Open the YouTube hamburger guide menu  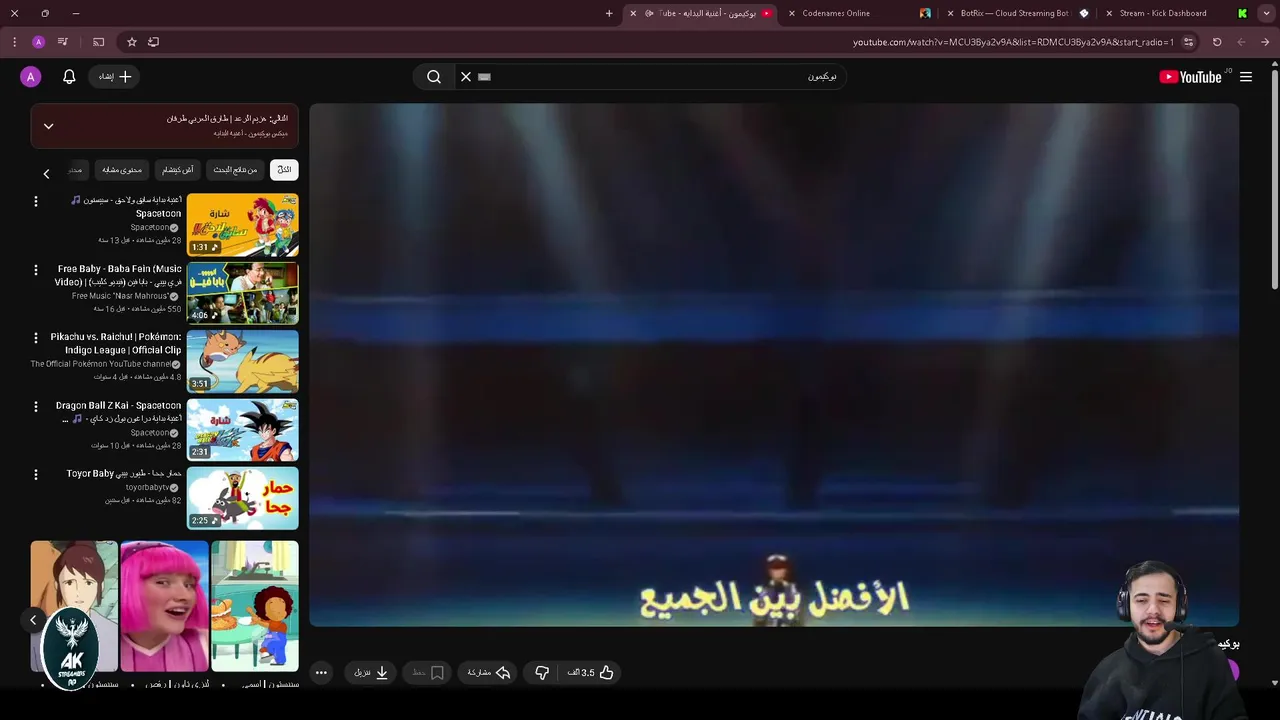click(1246, 77)
